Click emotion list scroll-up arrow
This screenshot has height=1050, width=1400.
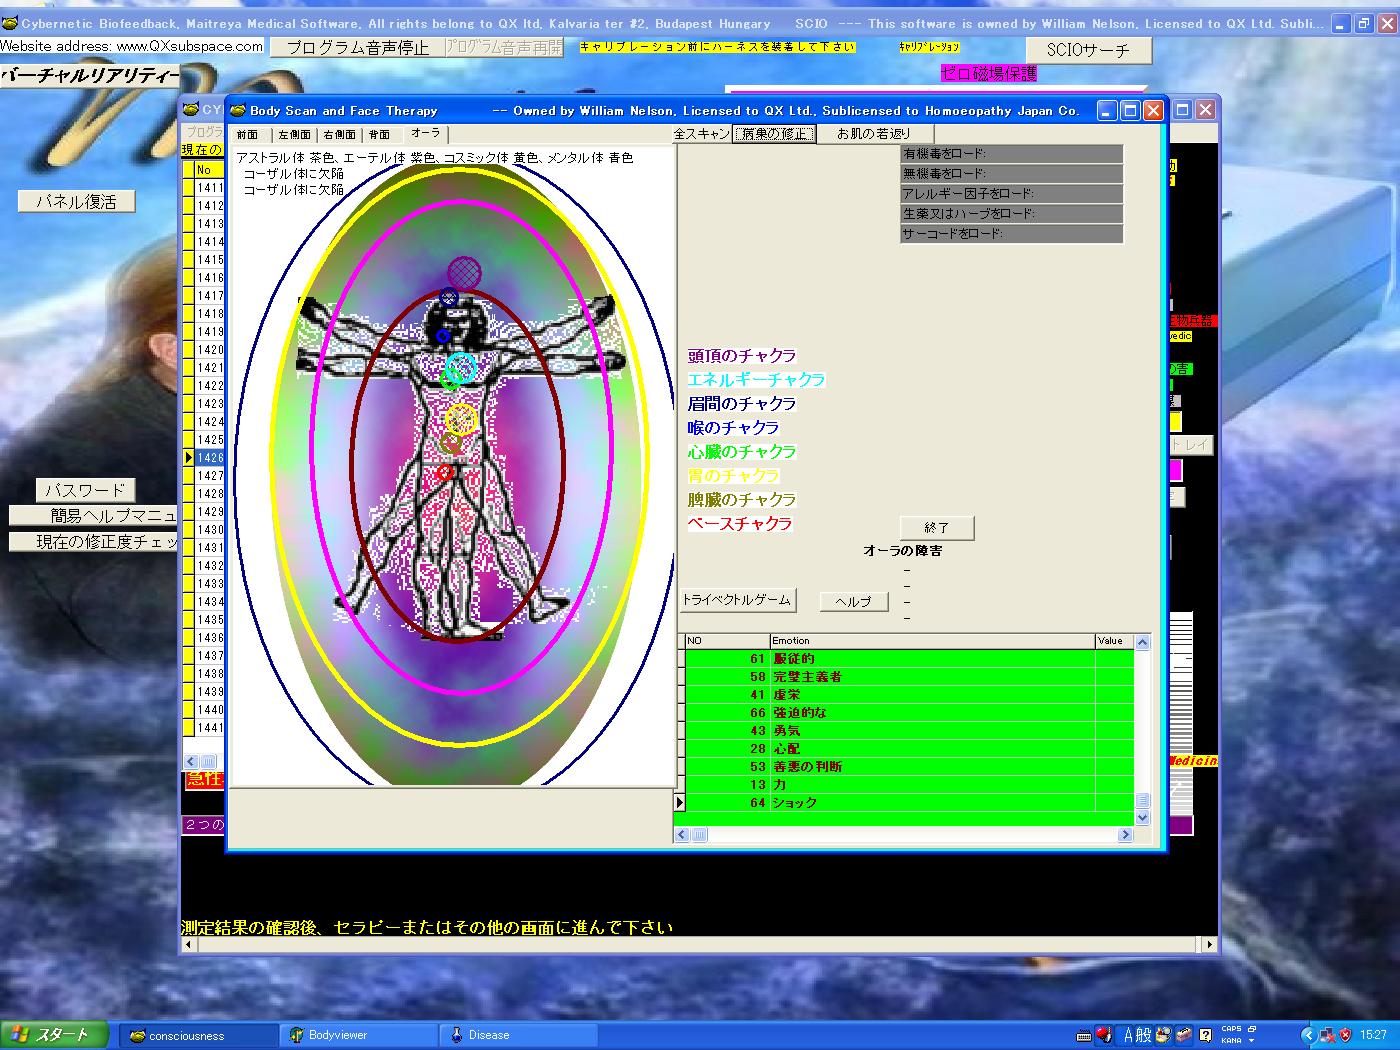[1142, 642]
